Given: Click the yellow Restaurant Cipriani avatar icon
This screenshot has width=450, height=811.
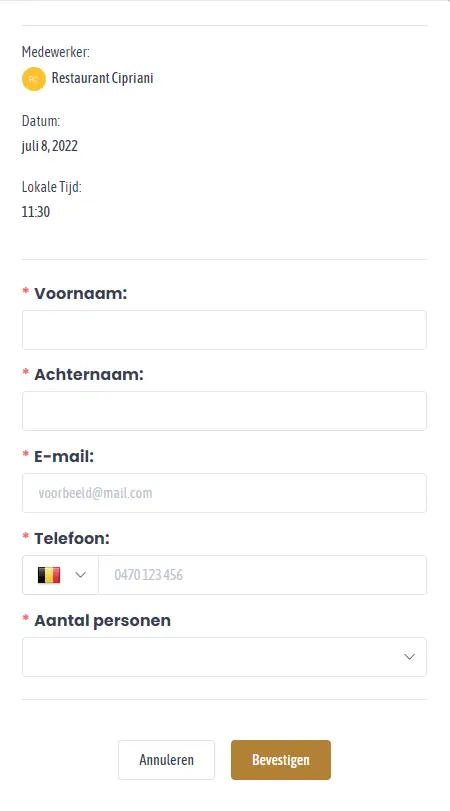Looking at the screenshot, I should 34,79.
